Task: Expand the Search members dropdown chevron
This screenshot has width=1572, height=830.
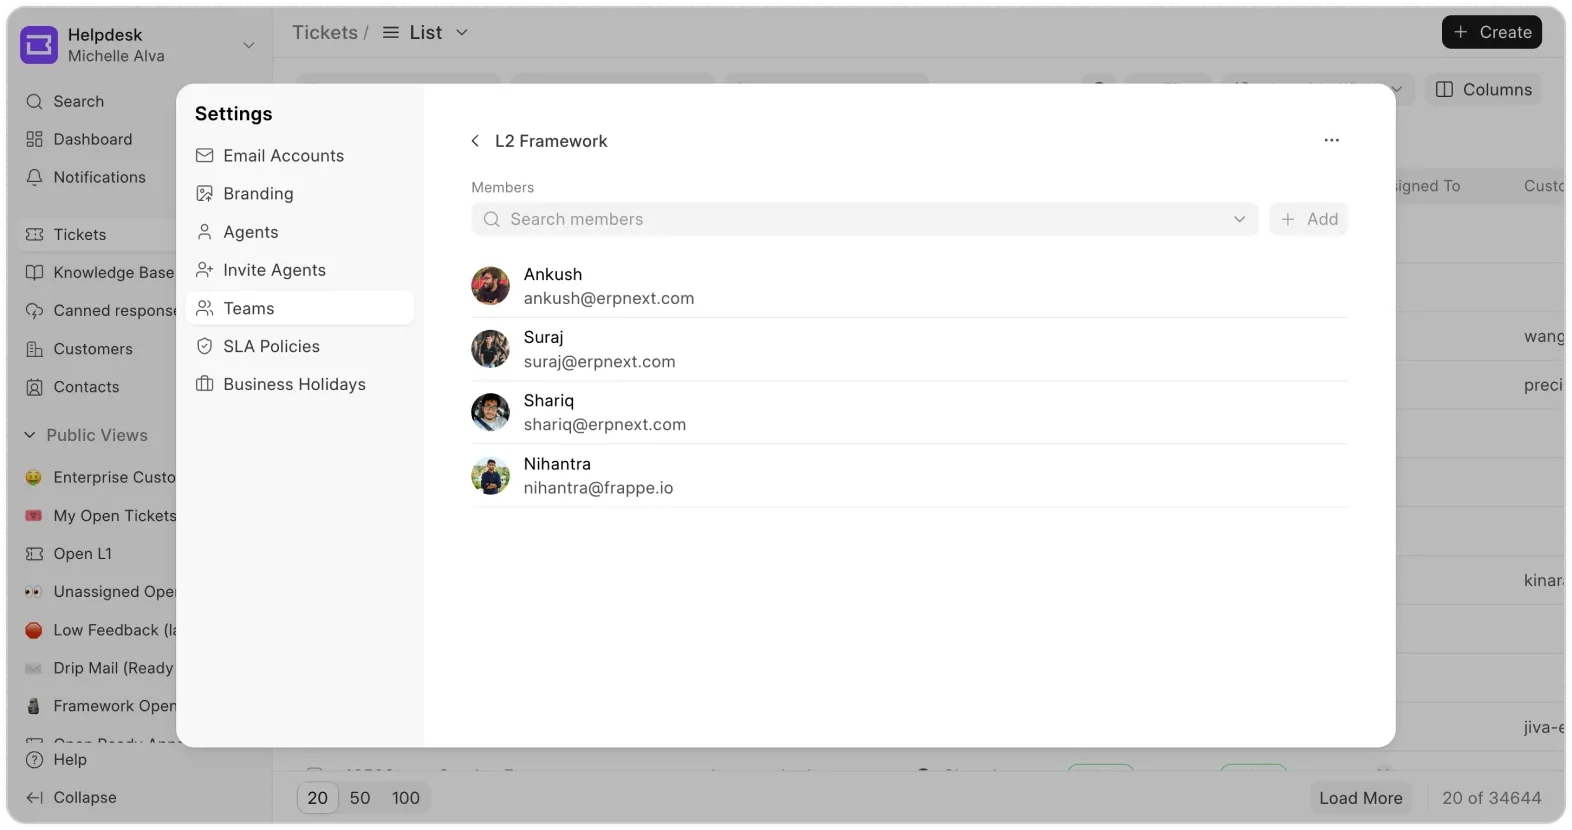Action: tap(1239, 219)
